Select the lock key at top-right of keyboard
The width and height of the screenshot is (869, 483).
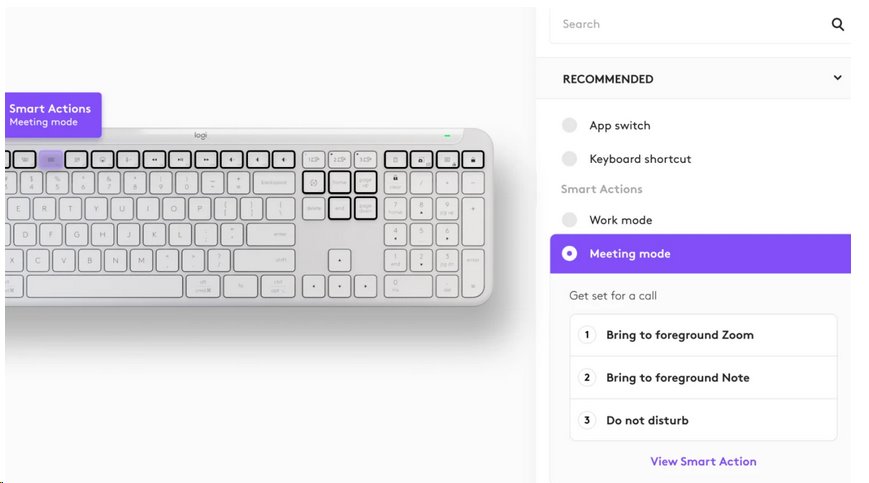472,159
